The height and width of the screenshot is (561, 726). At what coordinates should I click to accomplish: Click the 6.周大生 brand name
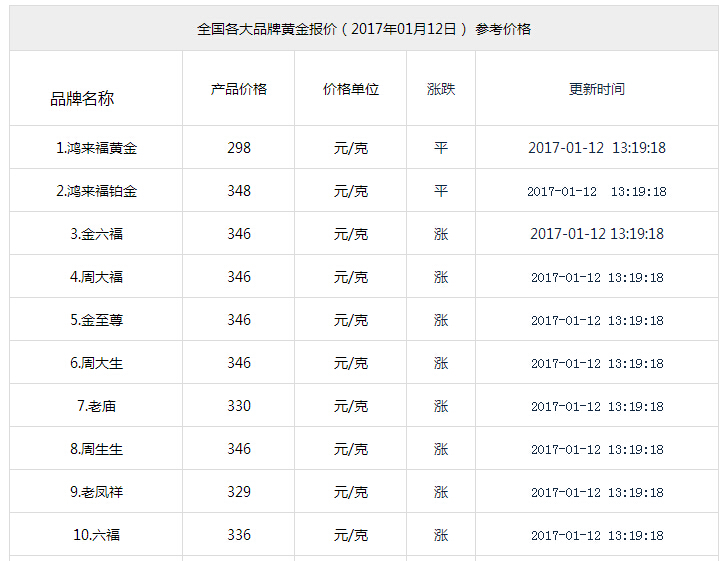pyautogui.click(x=96, y=363)
